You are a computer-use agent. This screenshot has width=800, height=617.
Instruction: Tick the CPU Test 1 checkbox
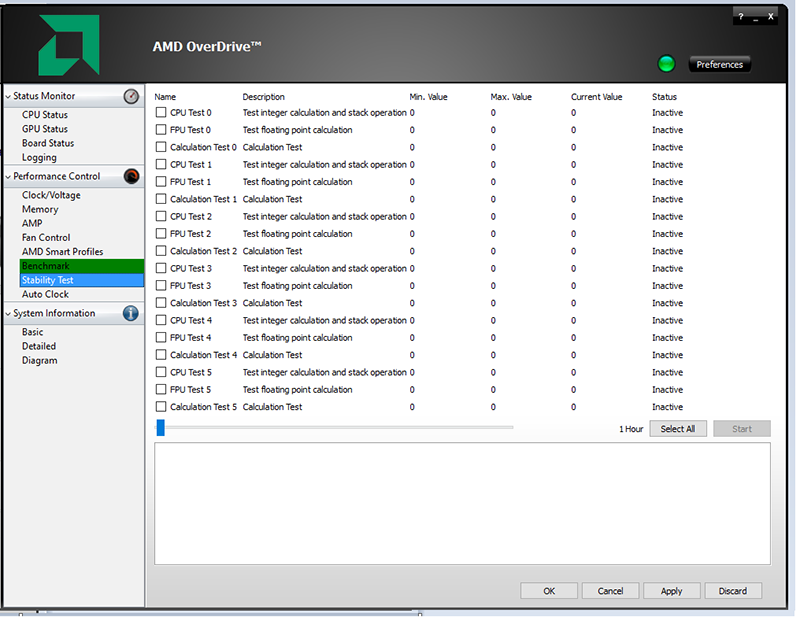click(x=161, y=164)
